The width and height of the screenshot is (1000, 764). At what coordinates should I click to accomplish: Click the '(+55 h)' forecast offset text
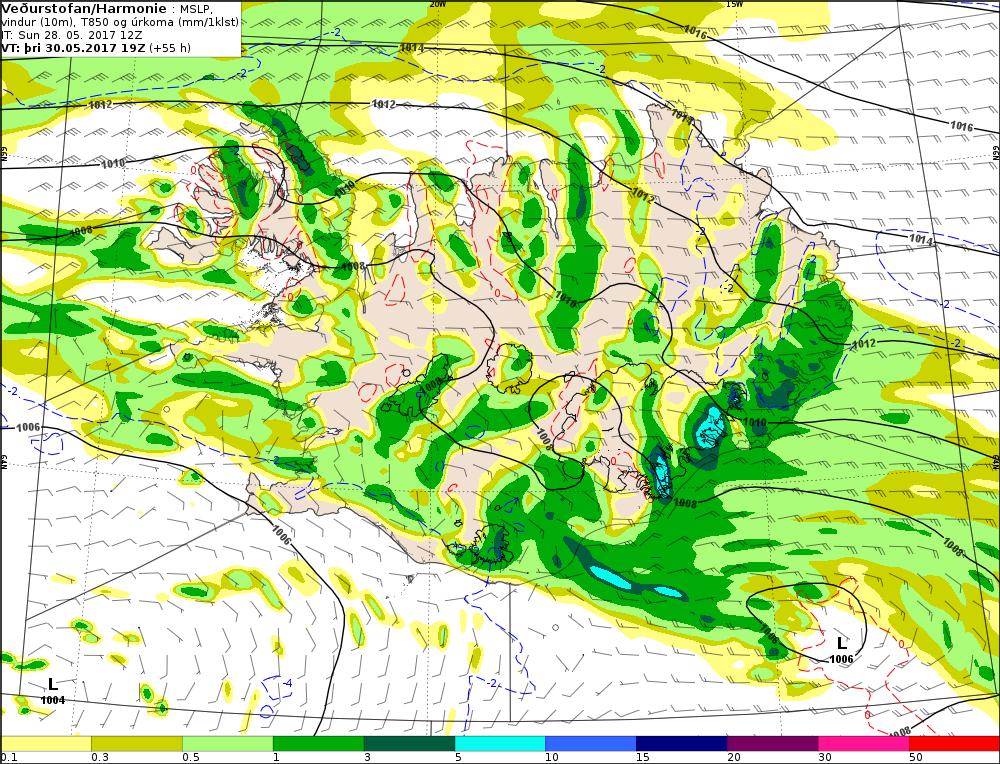pos(170,48)
